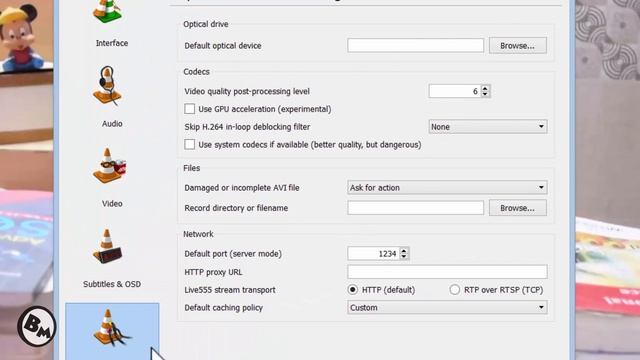
Task: Select HTTP (default) stream transport
Action: (x=353, y=289)
